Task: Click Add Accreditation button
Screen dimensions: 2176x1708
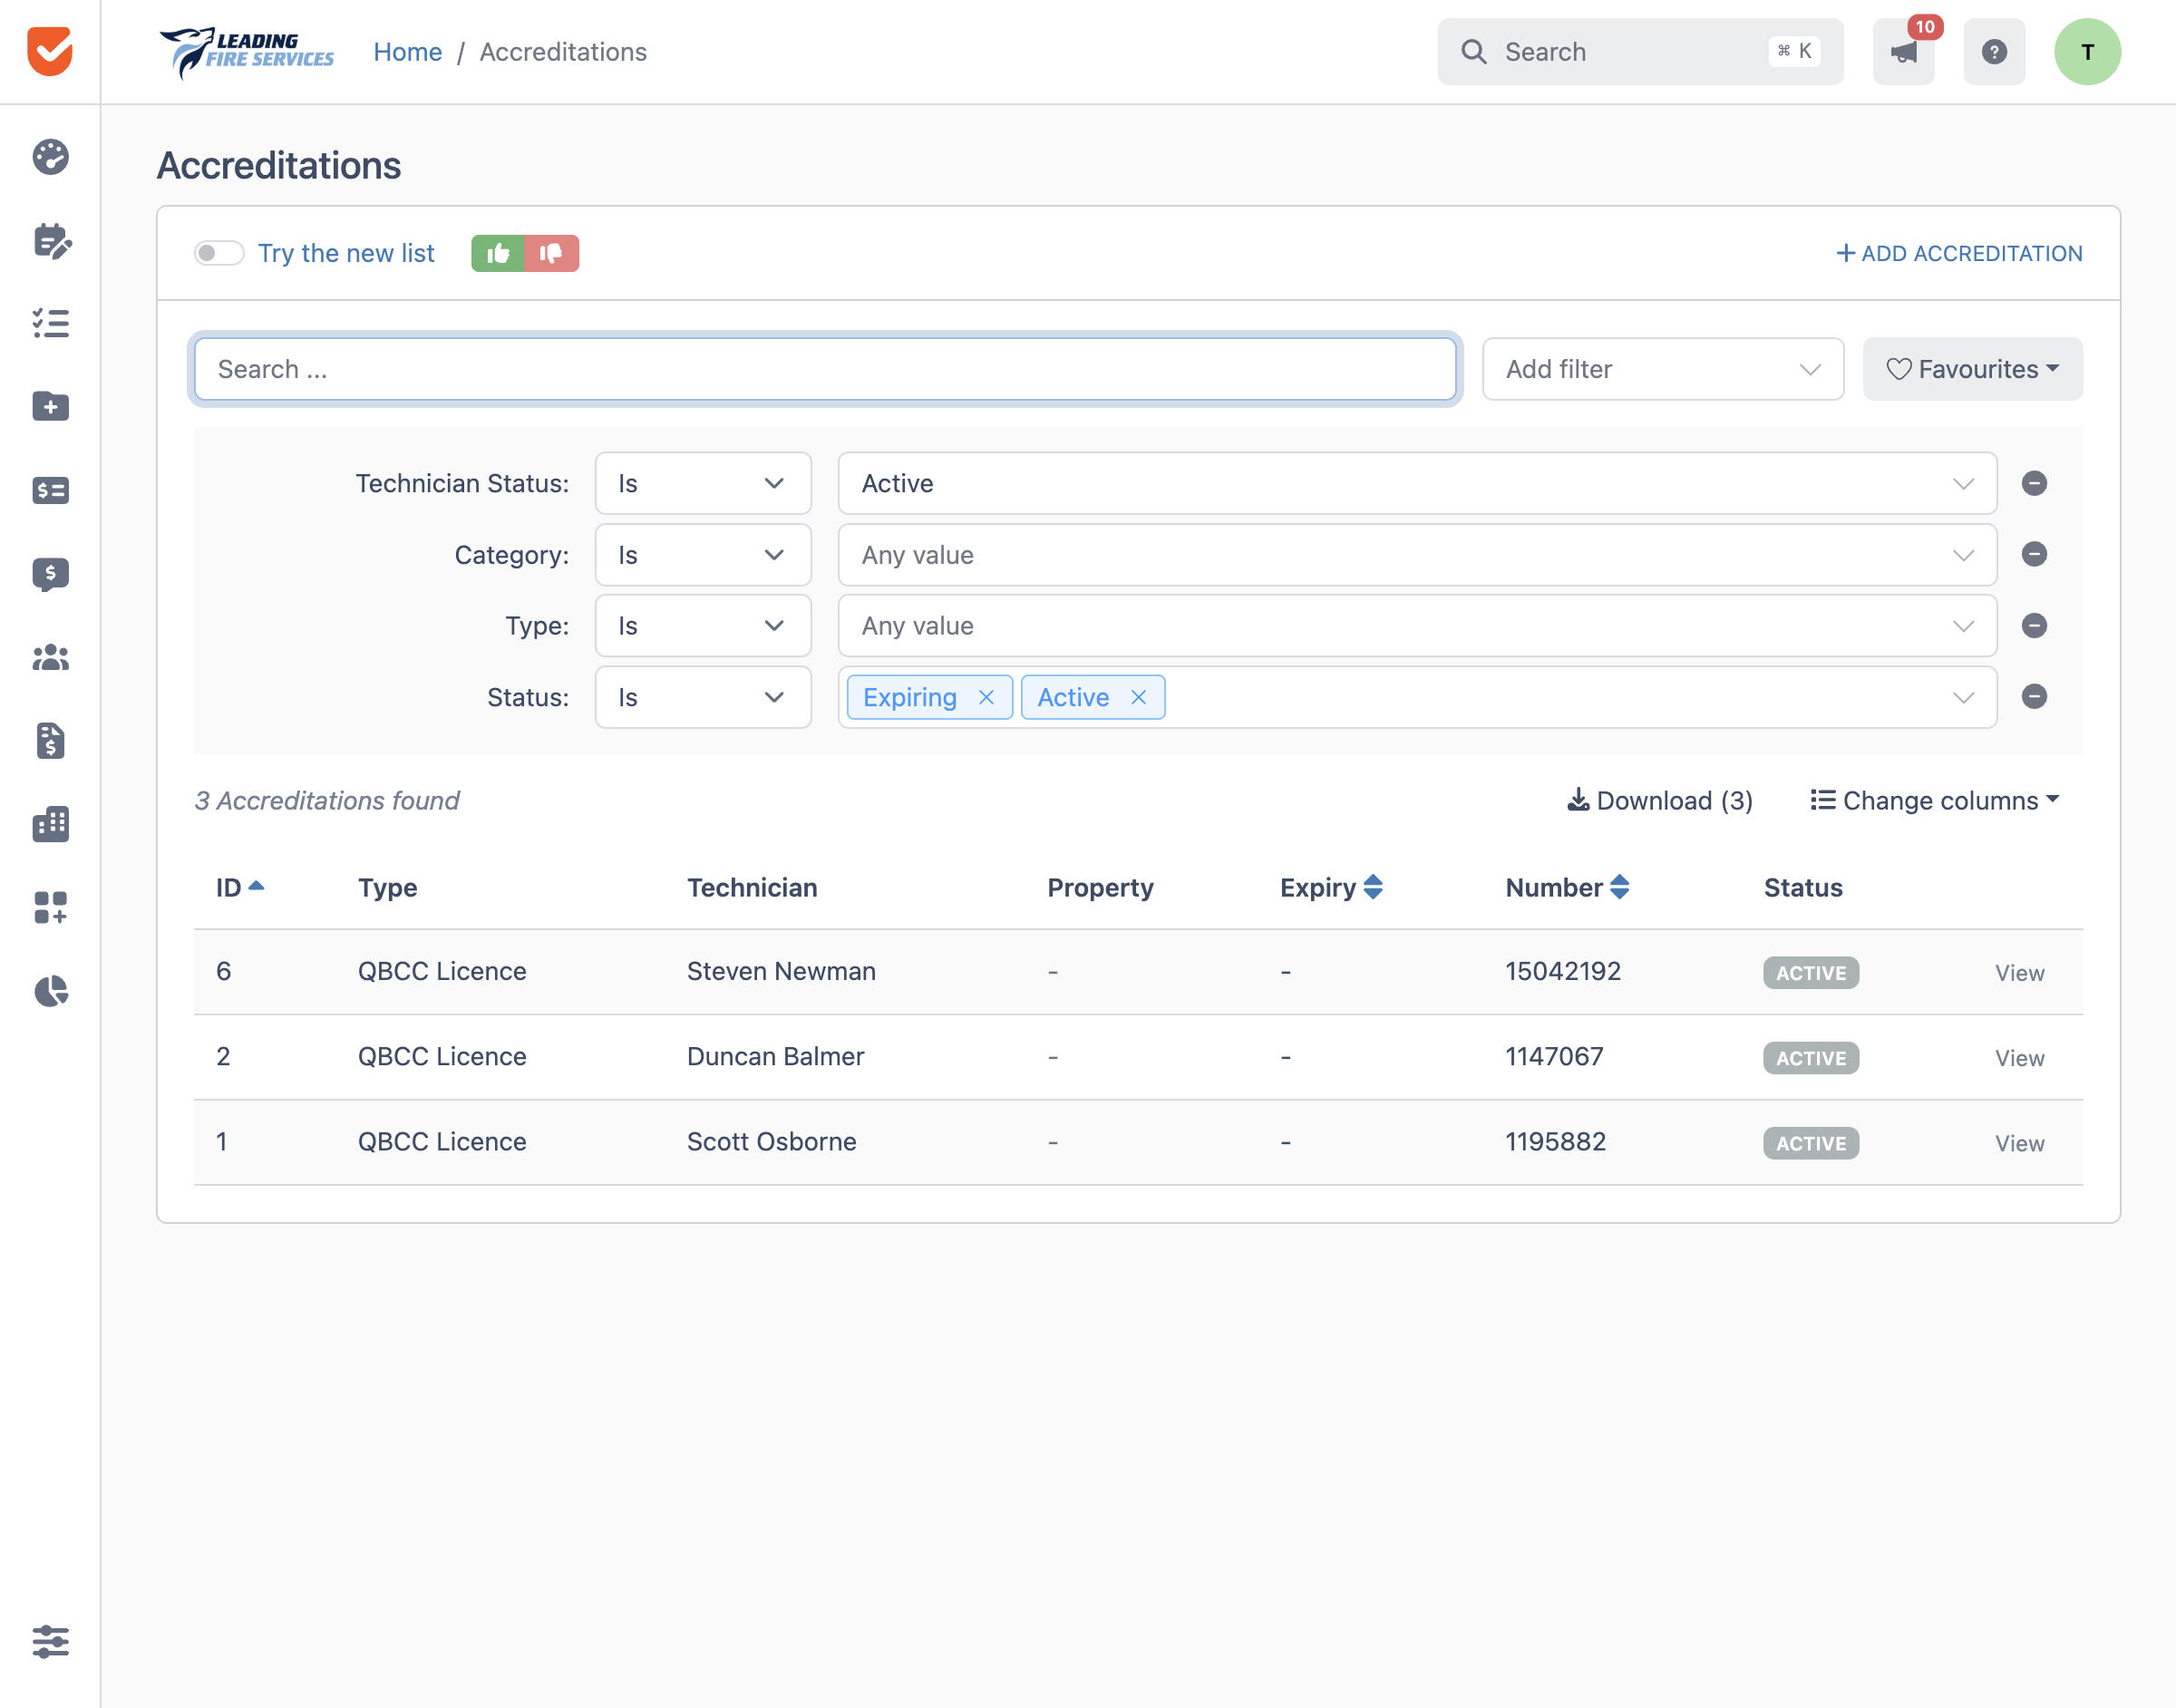Action: click(x=1959, y=253)
